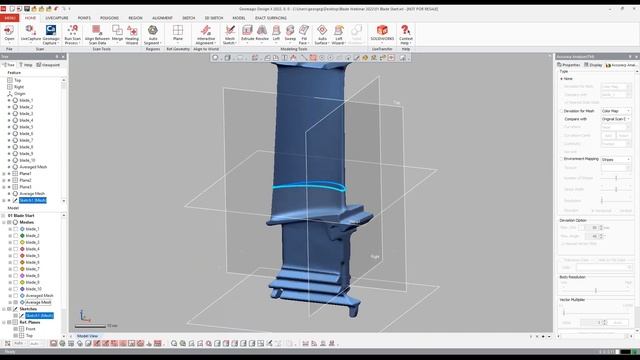Start a Mesh Sketch
640x360 pixels.
tap(230, 34)
